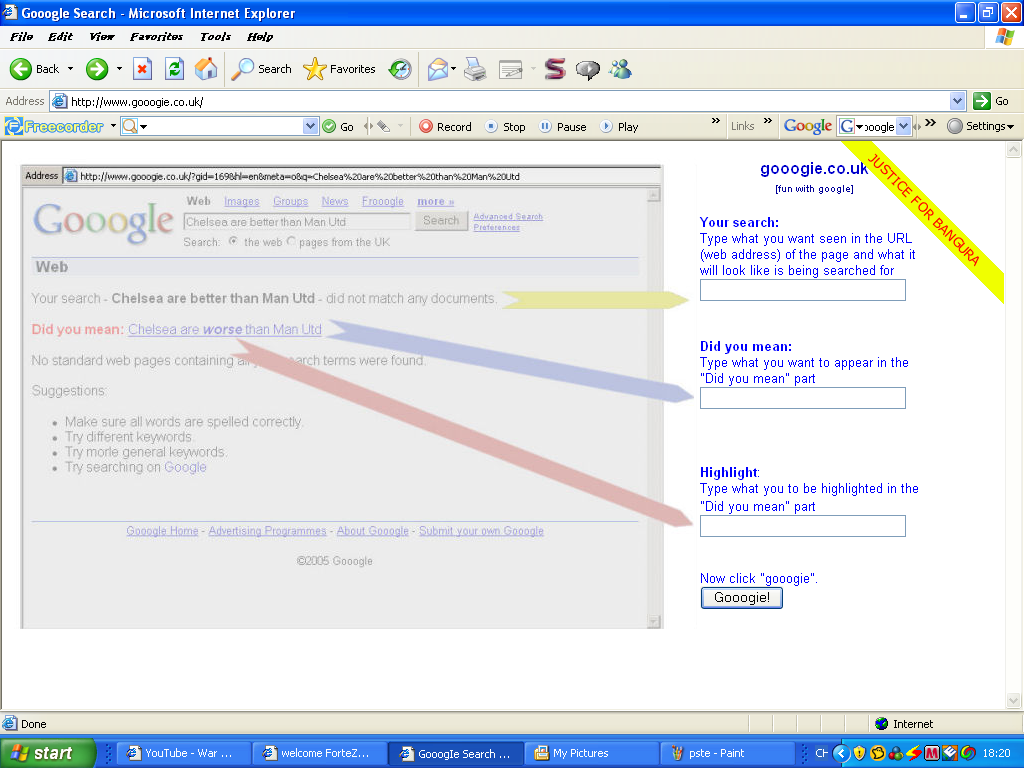Screen dimensions: 1024x768
Task: Click the Edit page toolbar icon
Action: [x=510, y=69]
